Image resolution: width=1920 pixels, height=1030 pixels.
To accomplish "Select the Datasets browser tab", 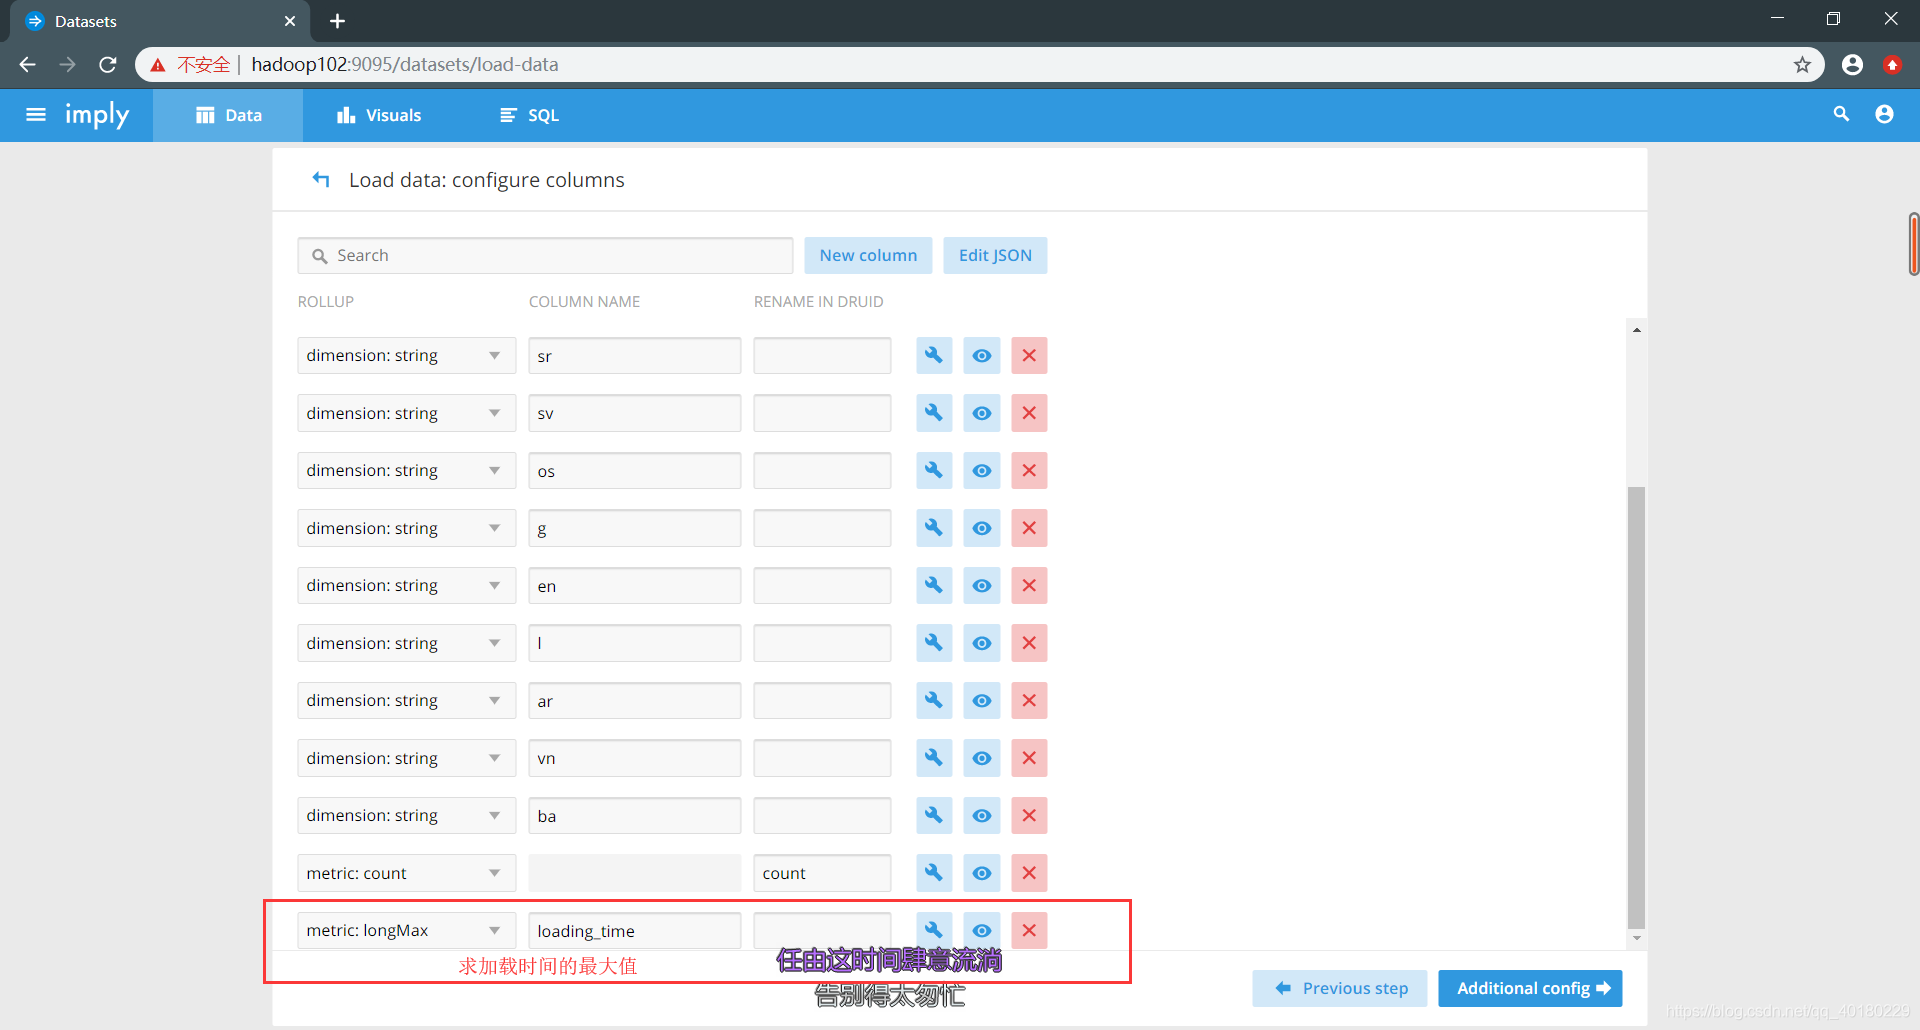I will pos(160,21).
